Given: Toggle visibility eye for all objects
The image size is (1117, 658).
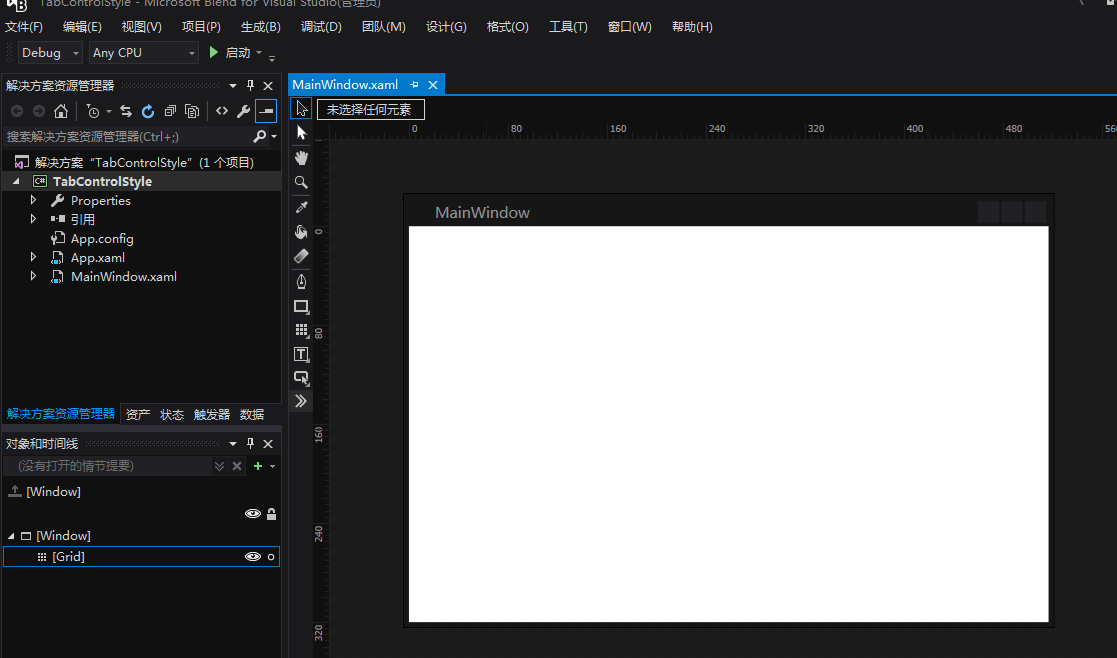Looking at the screenshot, I should click(253, 513).
